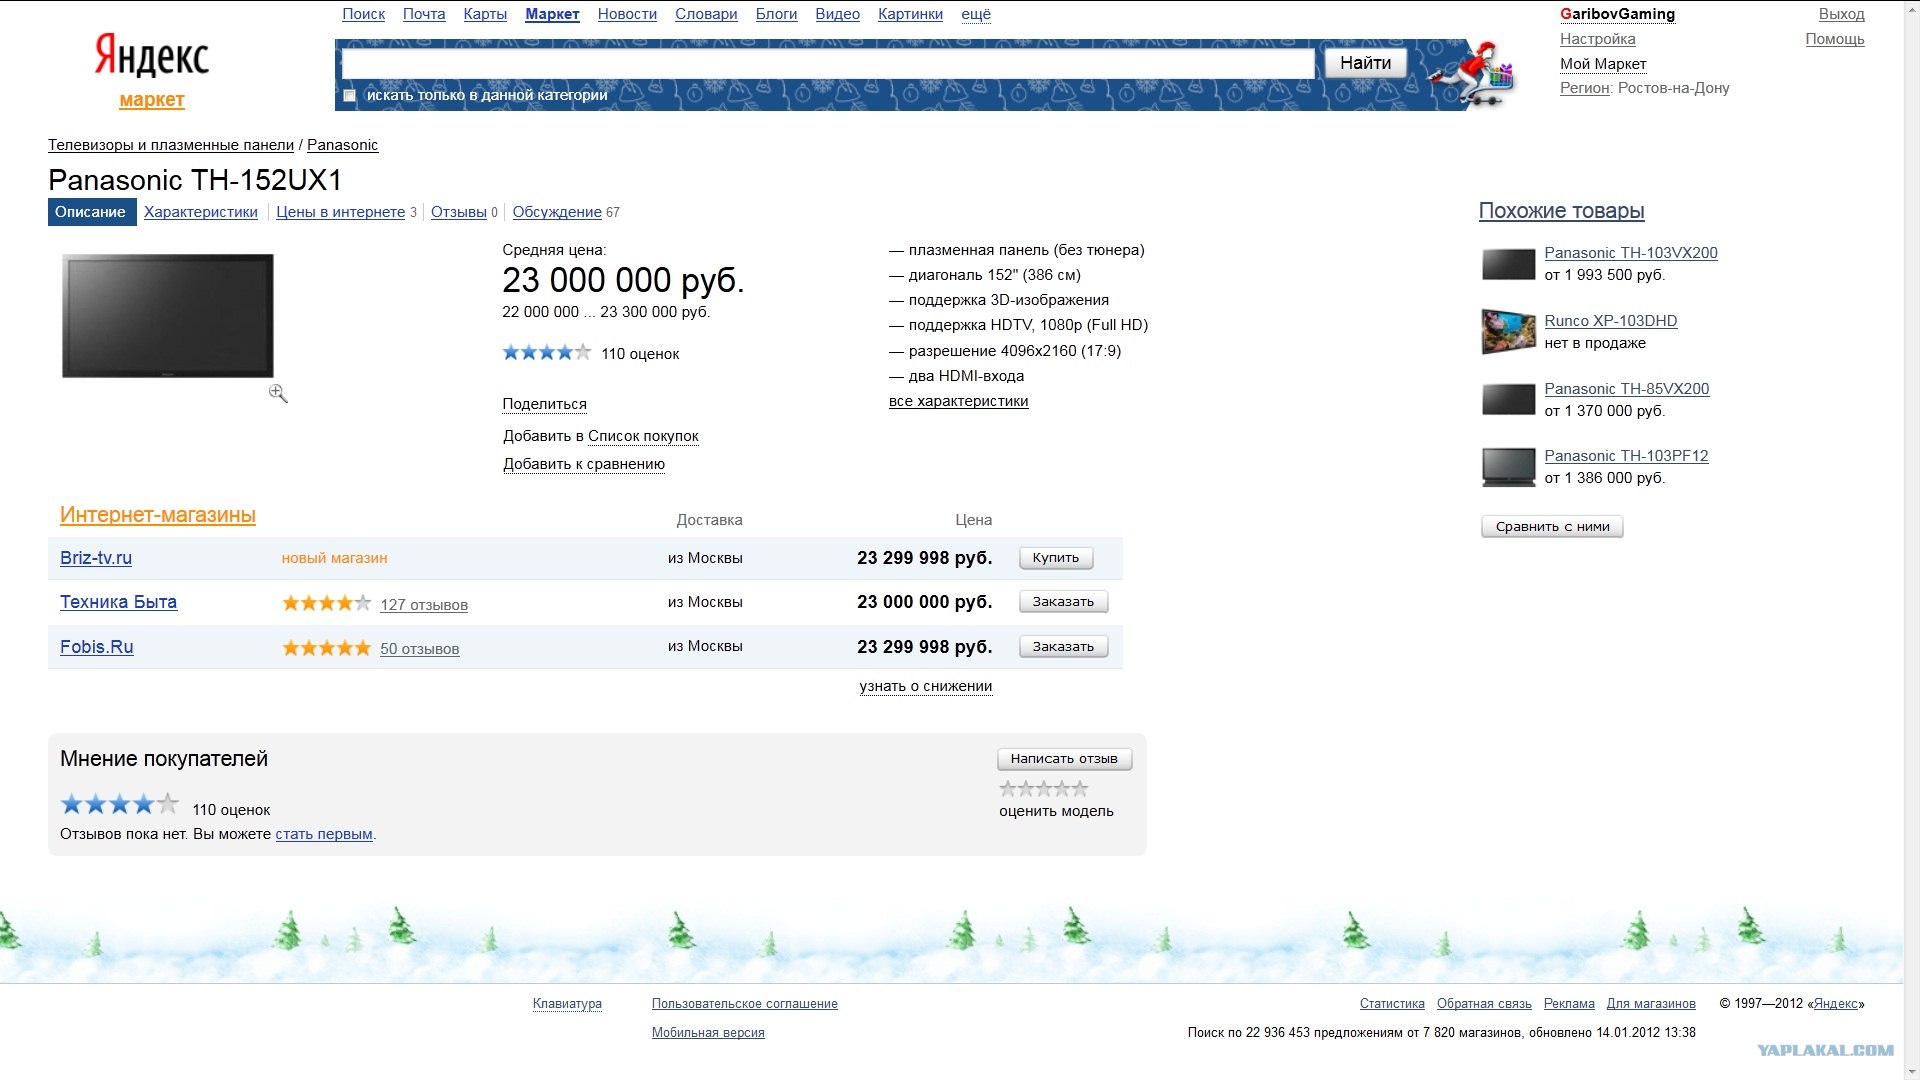The width and height of the screenshot is (1920, 1080).
Task: Open the Новости service link
Action: pos(627,14)
